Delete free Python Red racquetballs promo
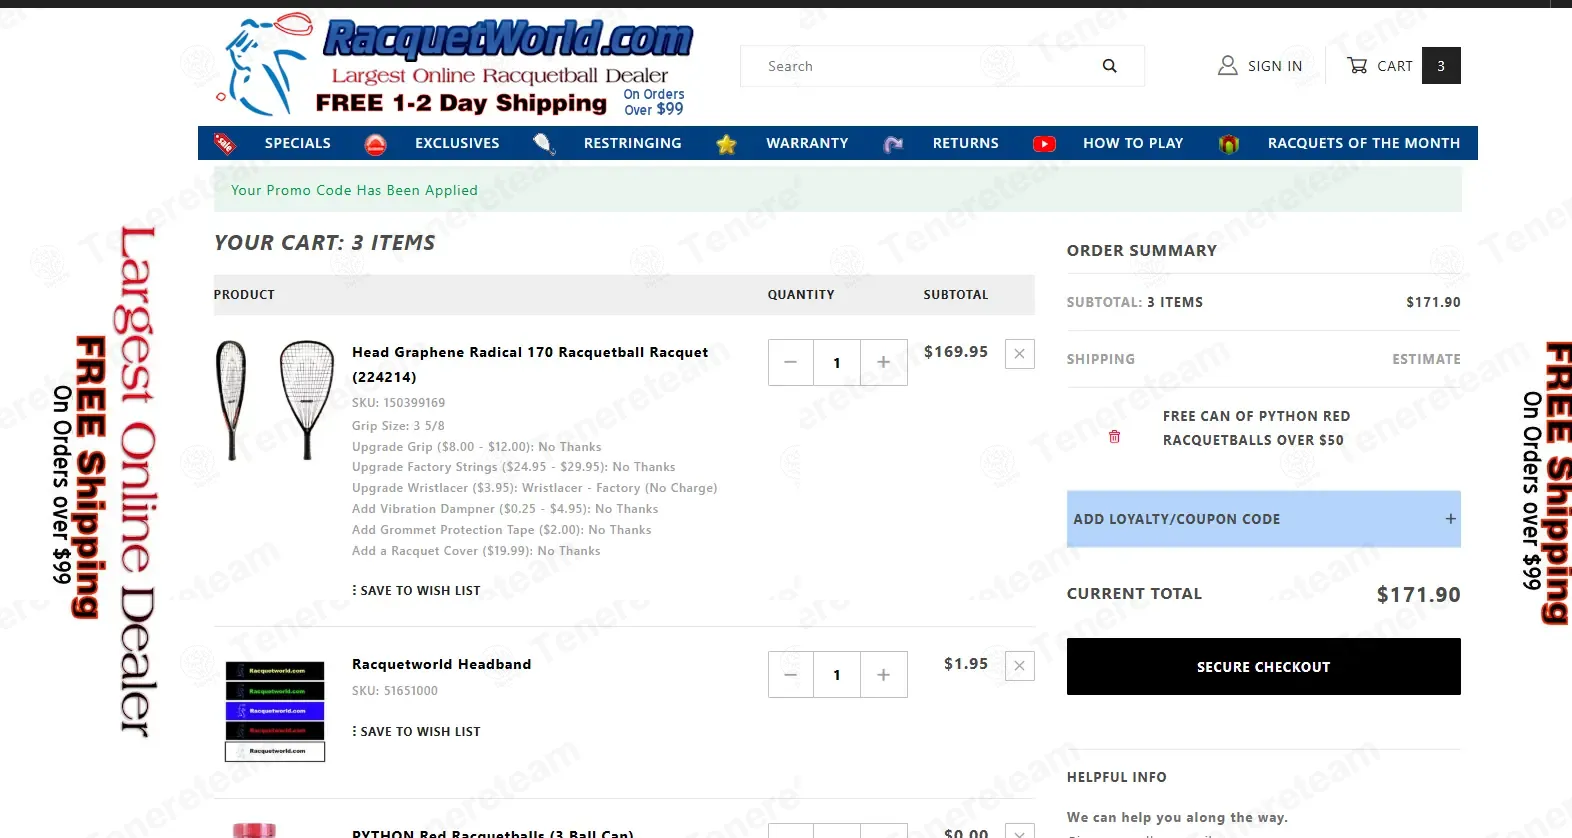Image resolution: width=1572 pixels, height=838 pixels. click(1114, 436)
